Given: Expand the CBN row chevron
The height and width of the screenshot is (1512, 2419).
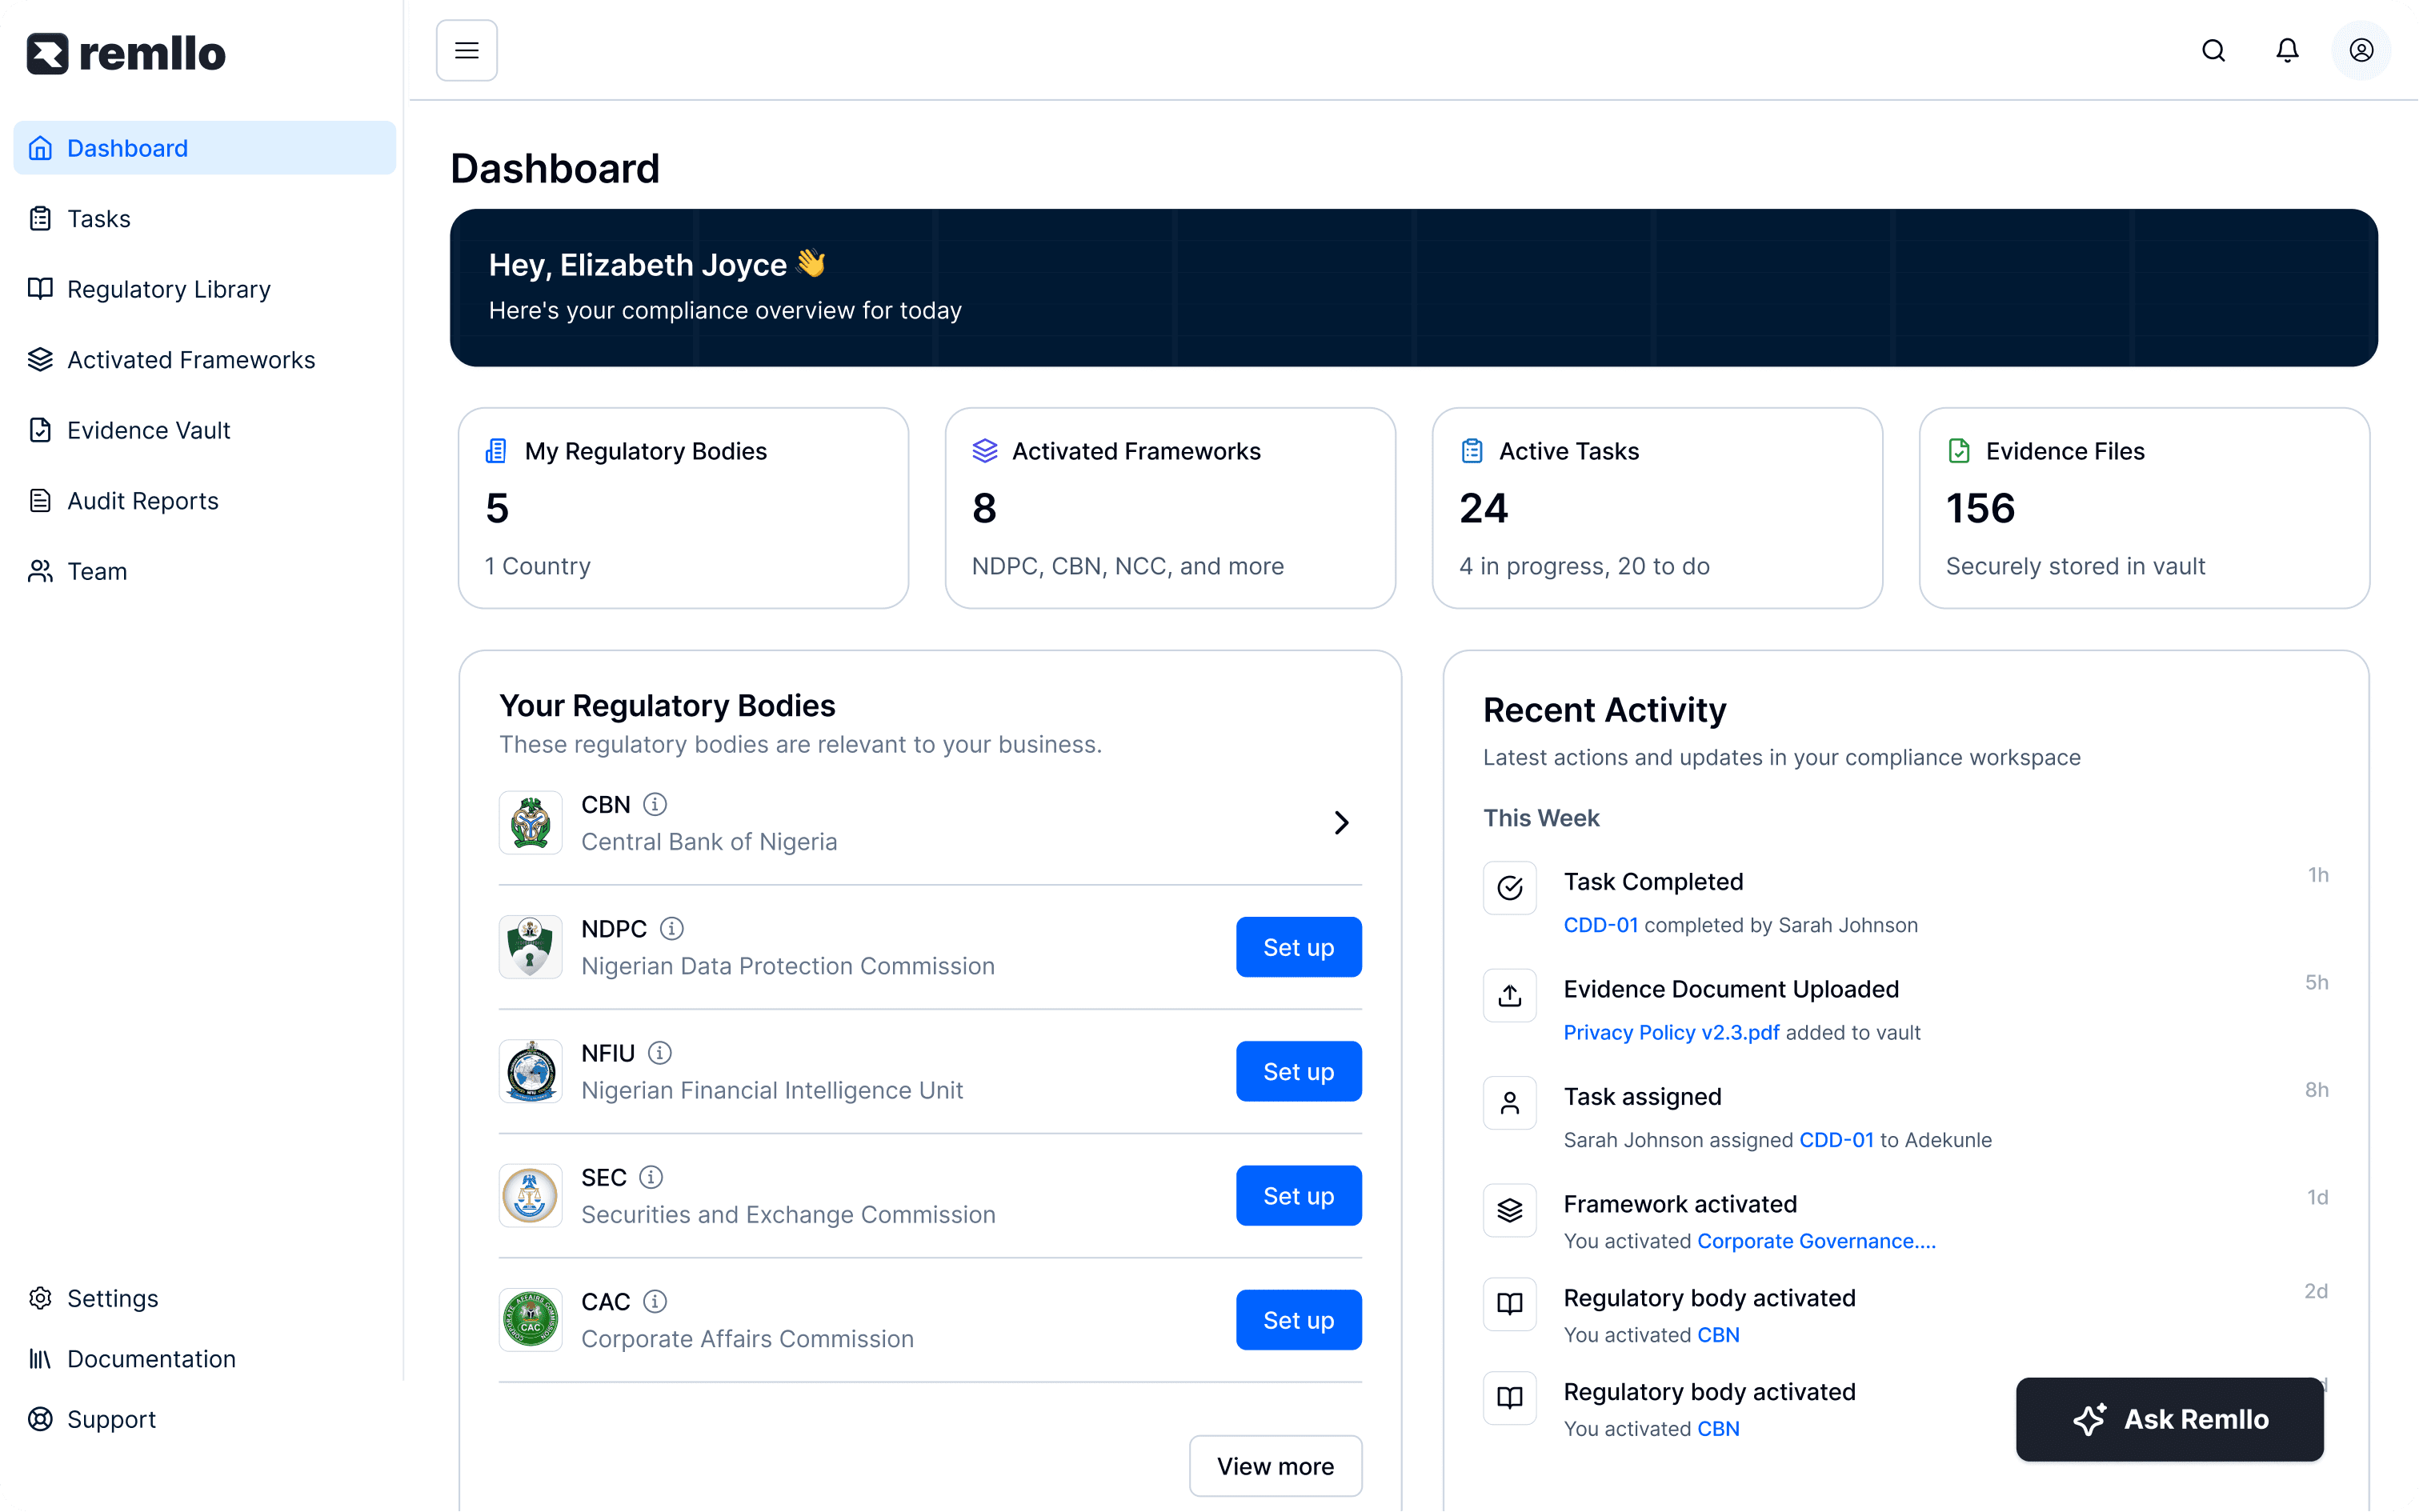Looking at the screenshot, I should tap(1341, 822).
